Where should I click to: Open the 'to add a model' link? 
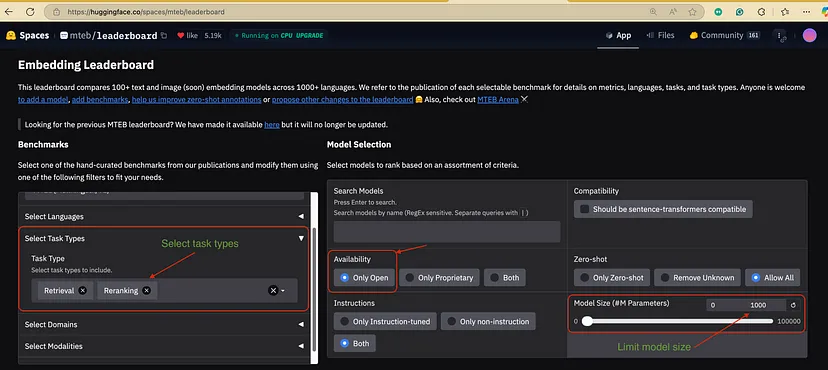click(x=43, y=99)
